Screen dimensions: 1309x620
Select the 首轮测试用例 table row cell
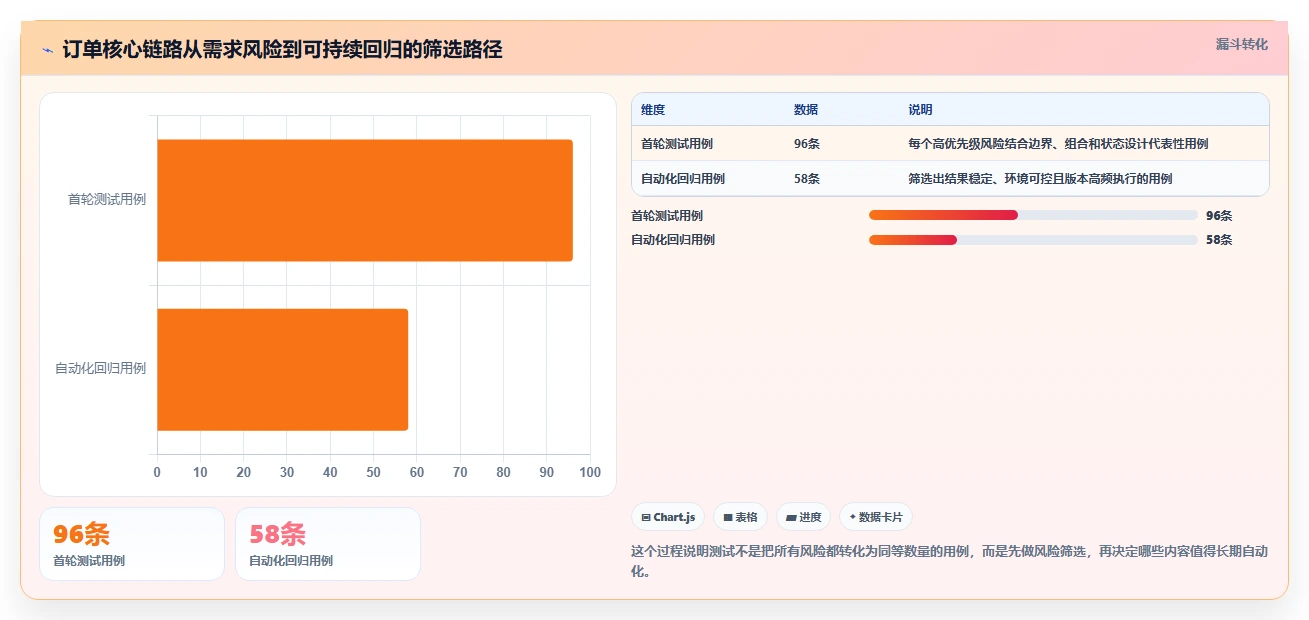coord(677,144)
